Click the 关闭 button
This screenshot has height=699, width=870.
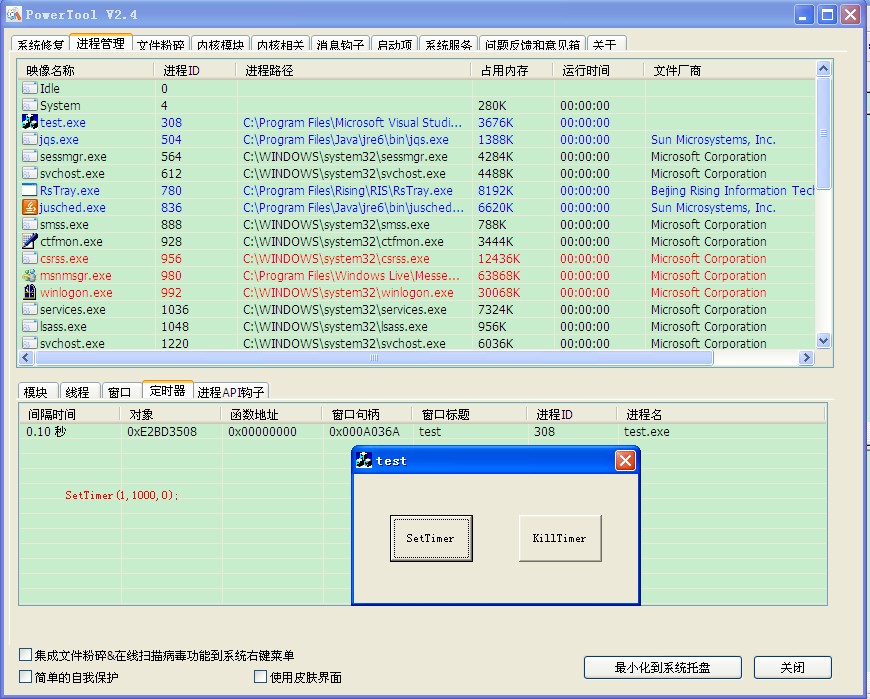pyautogui.click(x=792, y=667)
